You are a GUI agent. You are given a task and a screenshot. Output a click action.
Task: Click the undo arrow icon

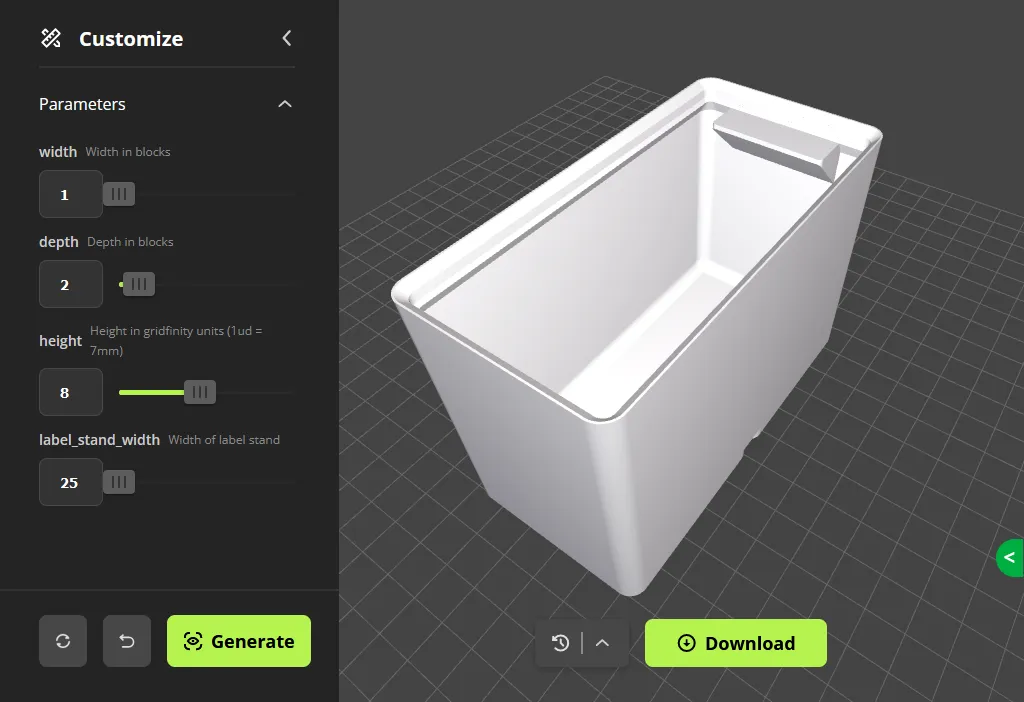pos(126,640)
